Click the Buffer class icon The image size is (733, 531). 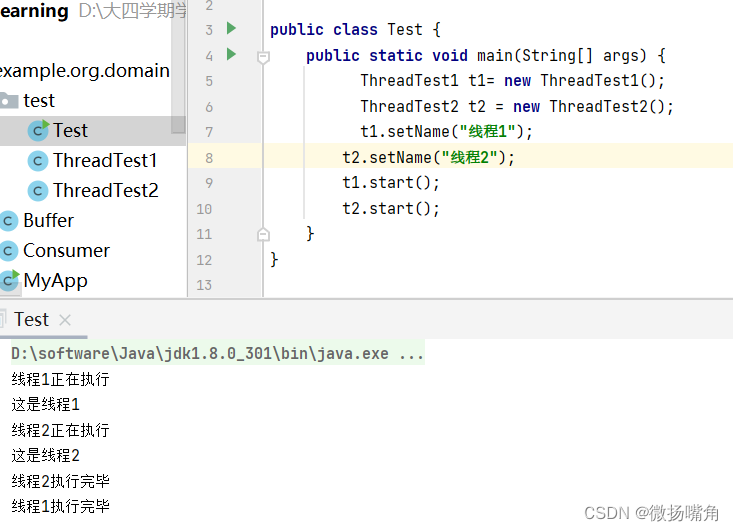pyautogui.click(x=8, y=221)
